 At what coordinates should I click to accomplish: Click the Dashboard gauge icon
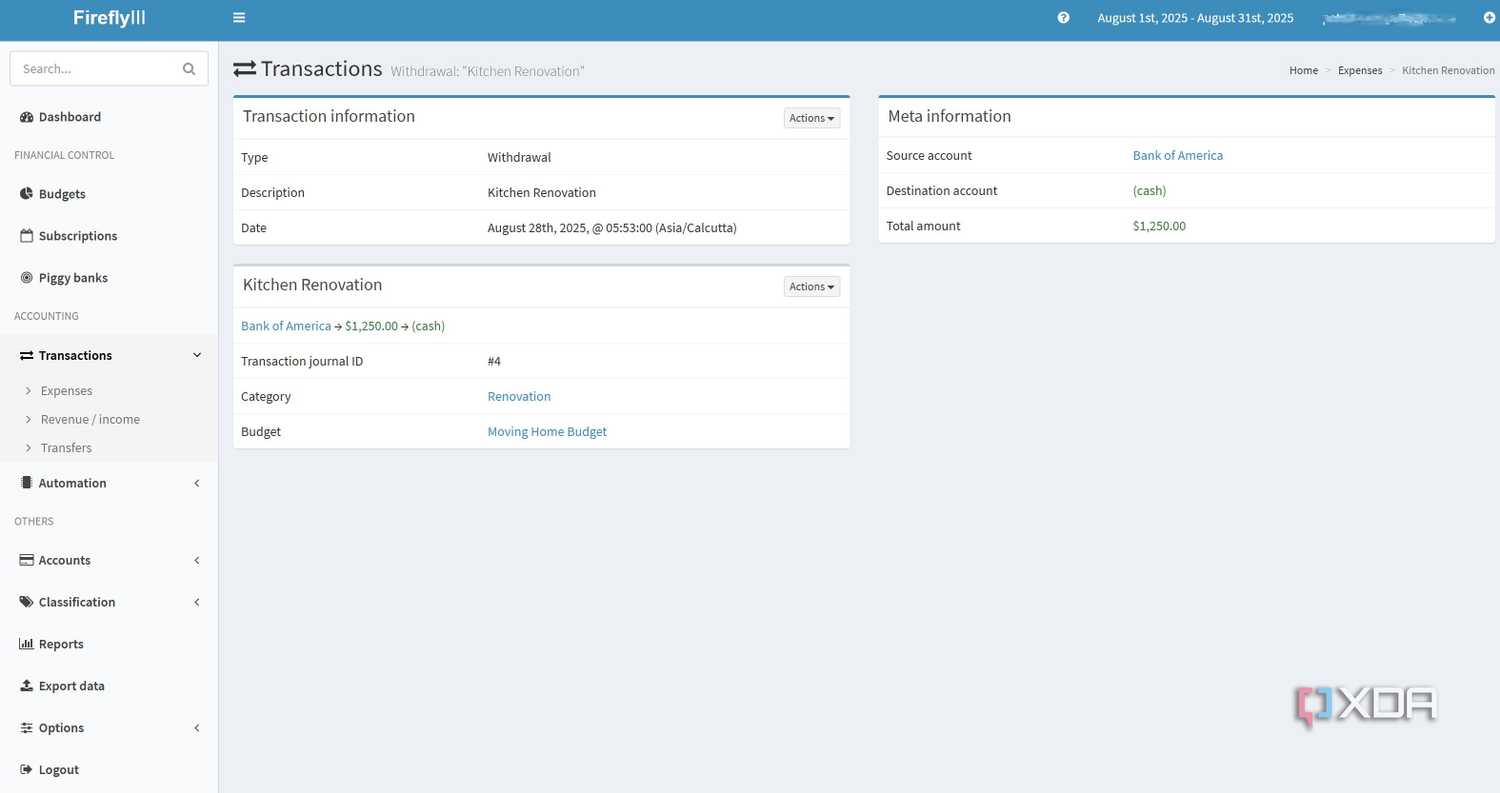27,117
